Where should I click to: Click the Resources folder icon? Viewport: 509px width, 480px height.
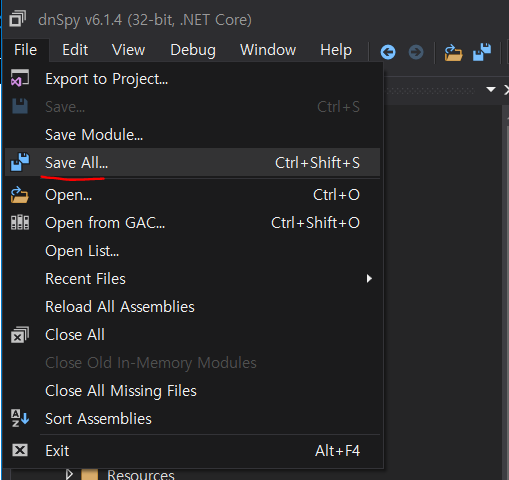pos(90,475)
